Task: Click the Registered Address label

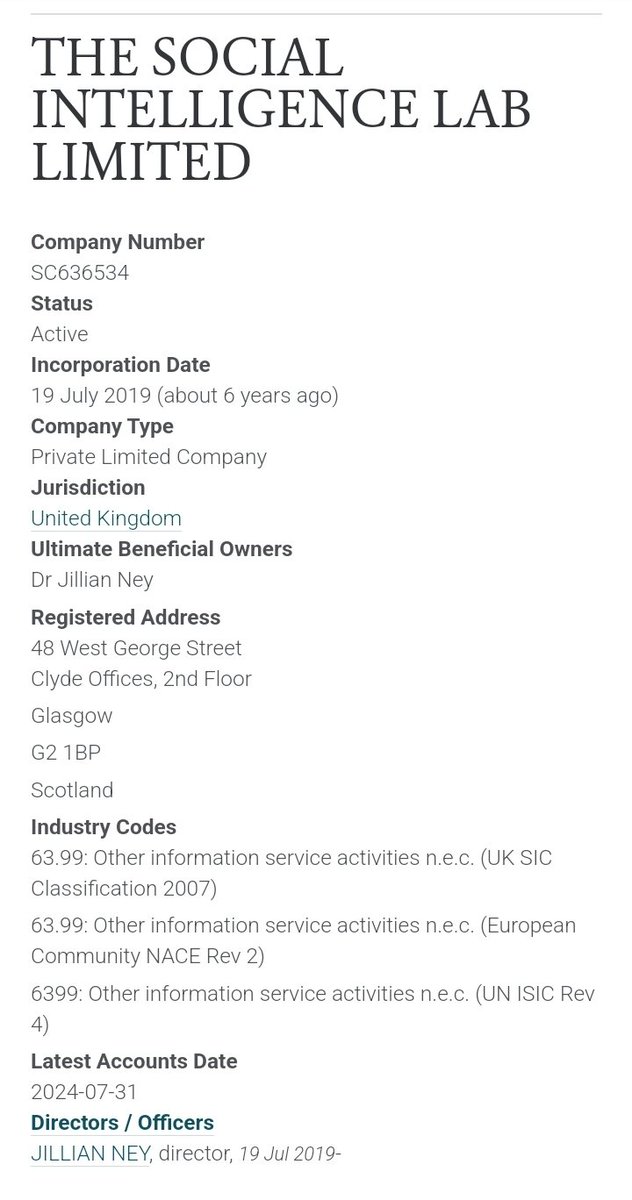Action: click(x=125, y=617)
